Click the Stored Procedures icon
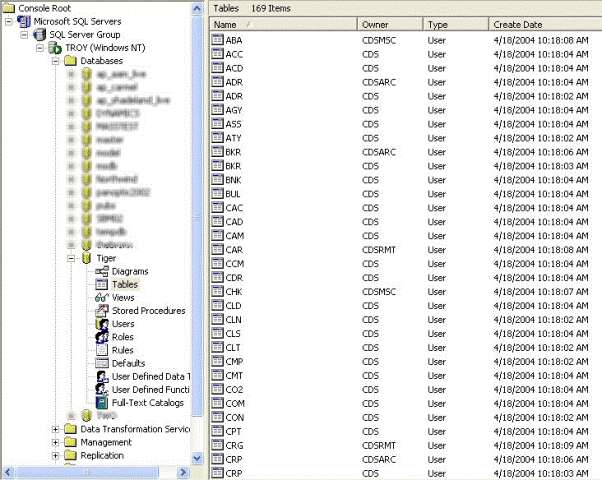Screen dimensions: 602x480 (x=102, y=311)
